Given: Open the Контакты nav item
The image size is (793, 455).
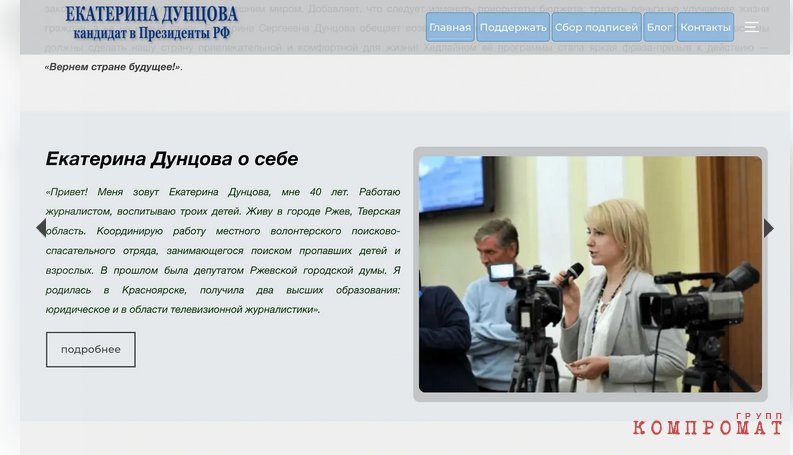Looking at the screenshot, I should pos(705,27).
